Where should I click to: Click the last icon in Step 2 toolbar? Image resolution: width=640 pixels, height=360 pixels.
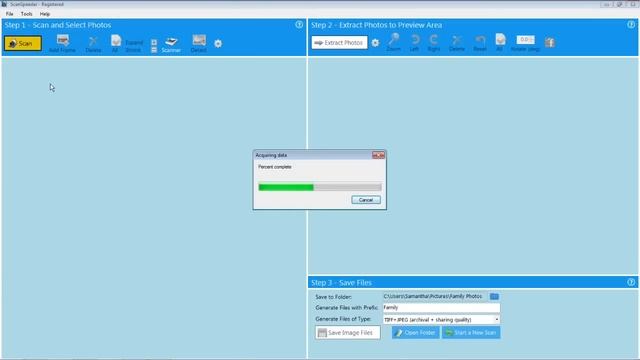[x=550, y=42]
